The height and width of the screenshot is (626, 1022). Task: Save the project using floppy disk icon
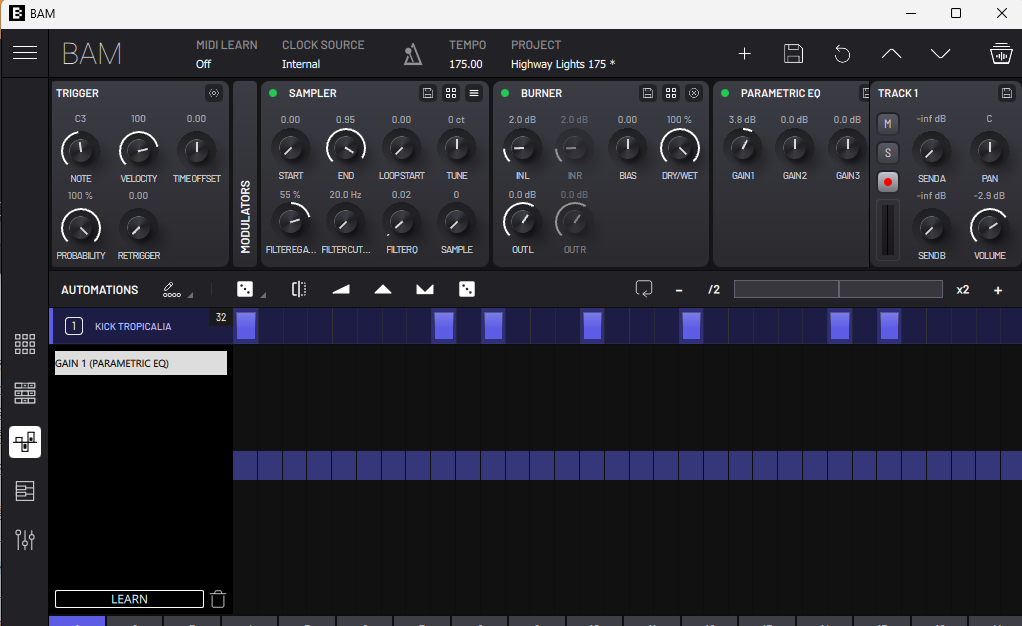click(x=793, y=53)
